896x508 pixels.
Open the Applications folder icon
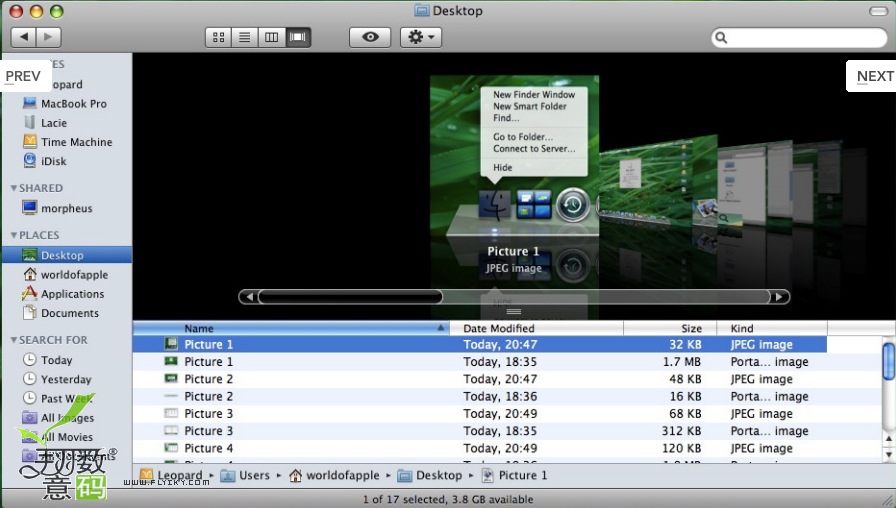pos(30,293)
